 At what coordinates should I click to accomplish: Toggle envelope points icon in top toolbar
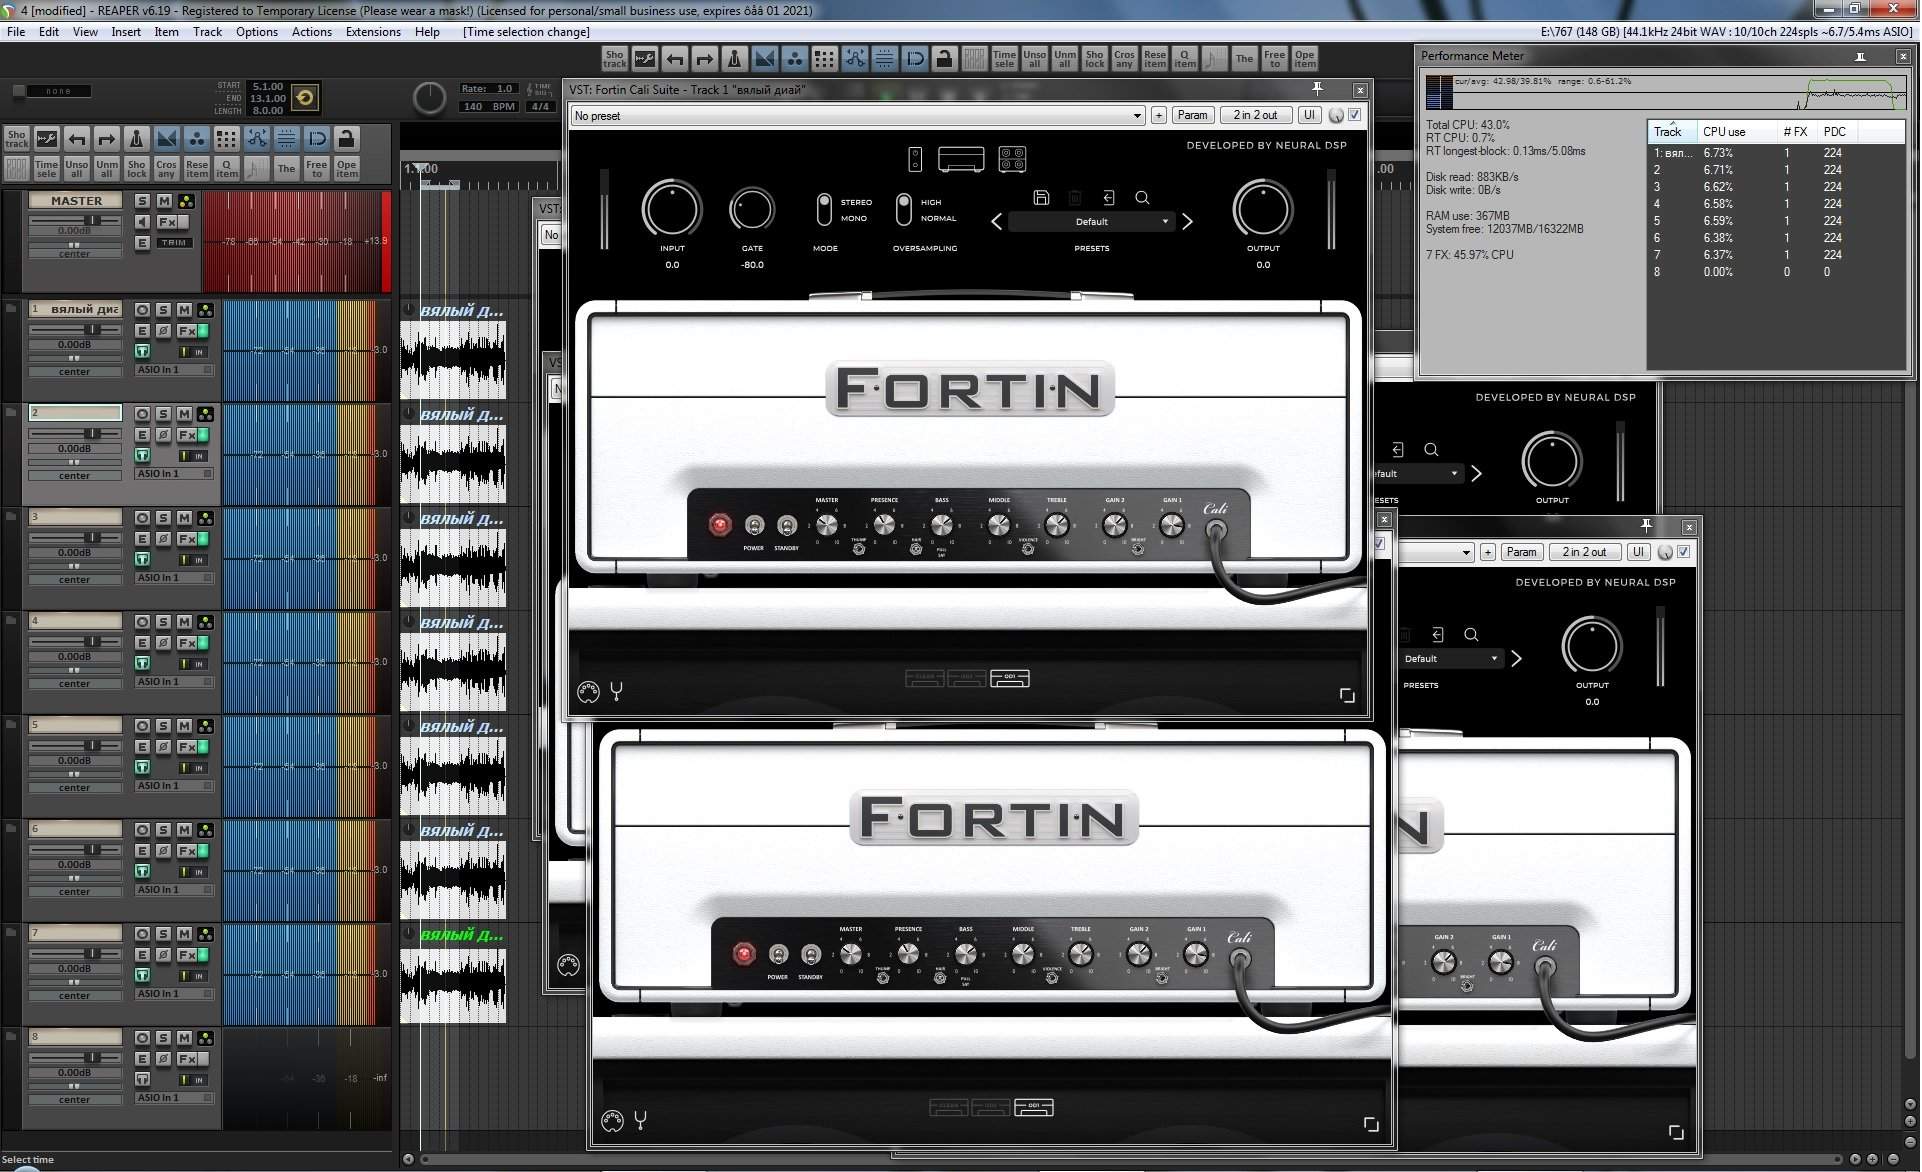pos(854,59)
